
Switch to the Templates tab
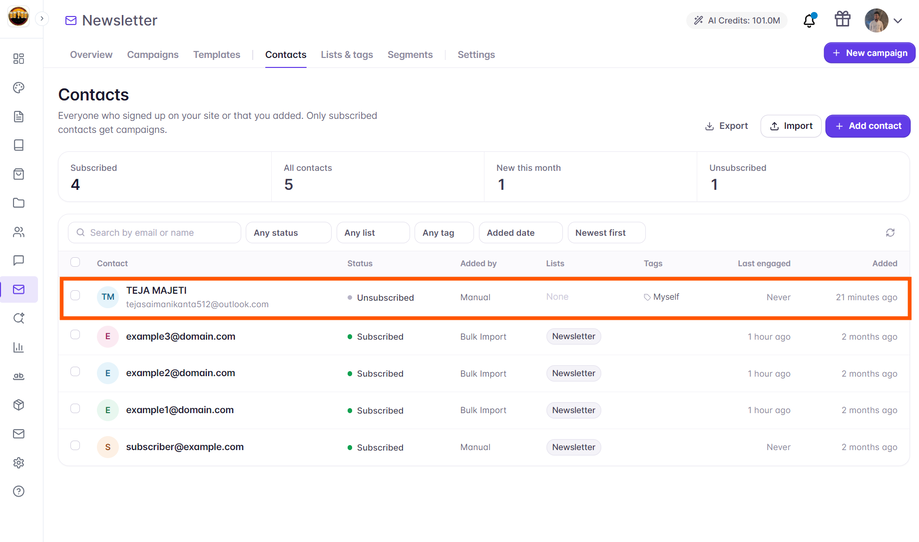(x=217, y=54)
